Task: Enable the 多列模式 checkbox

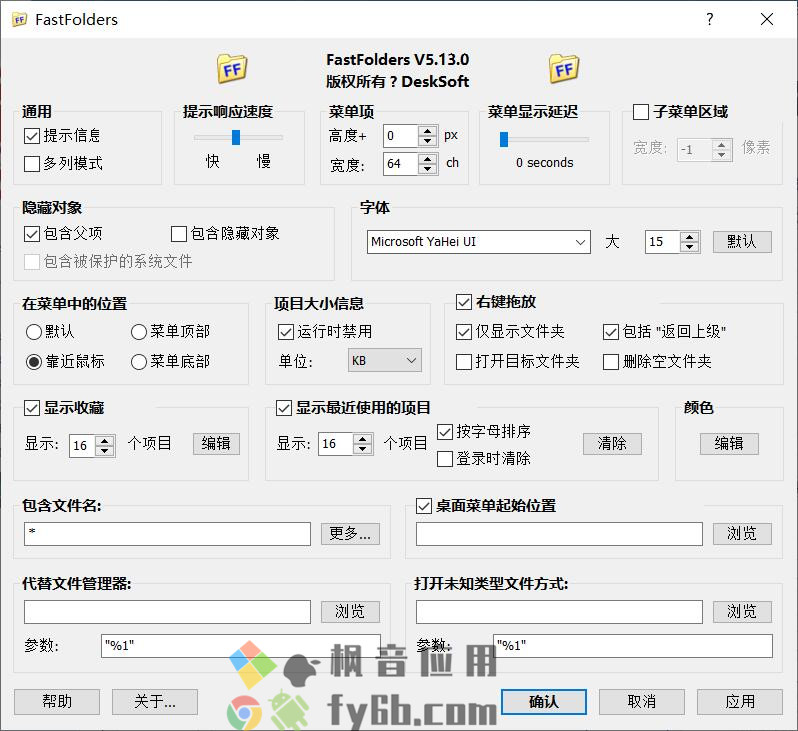Action: click(32, 164)
